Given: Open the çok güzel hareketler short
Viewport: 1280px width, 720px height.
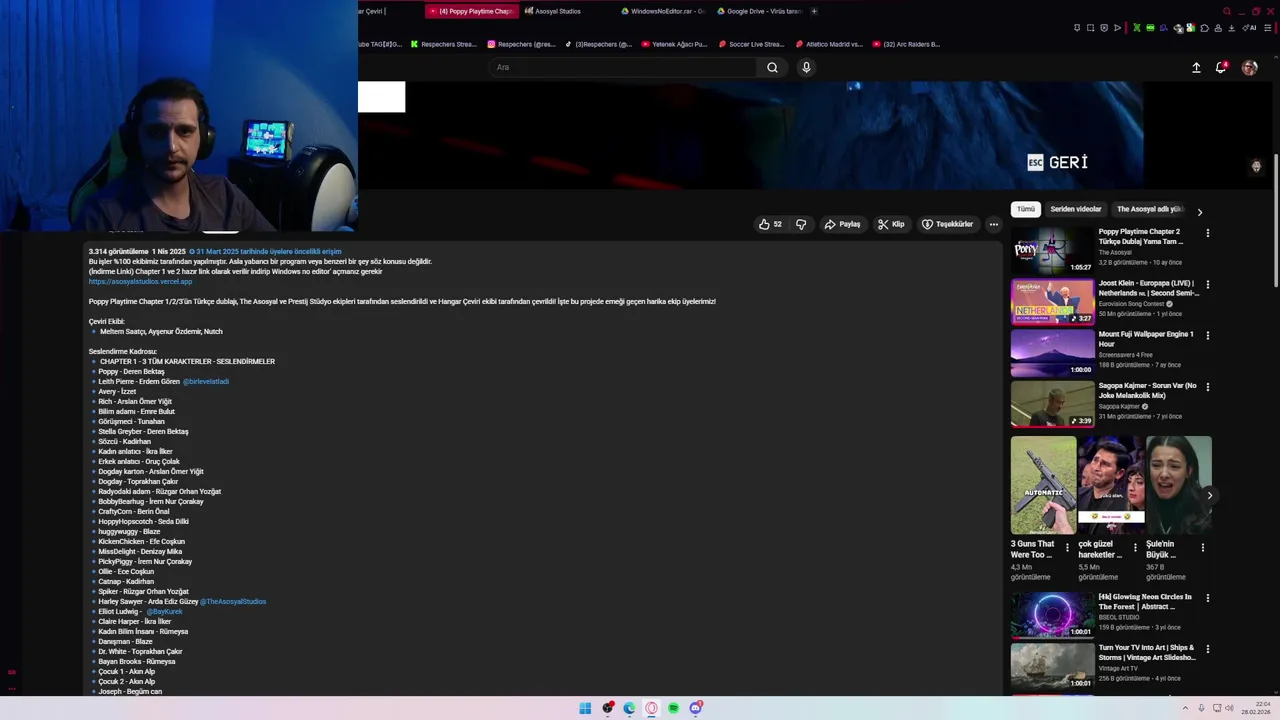Looking at the screenshot, I should click(1110, 485).
